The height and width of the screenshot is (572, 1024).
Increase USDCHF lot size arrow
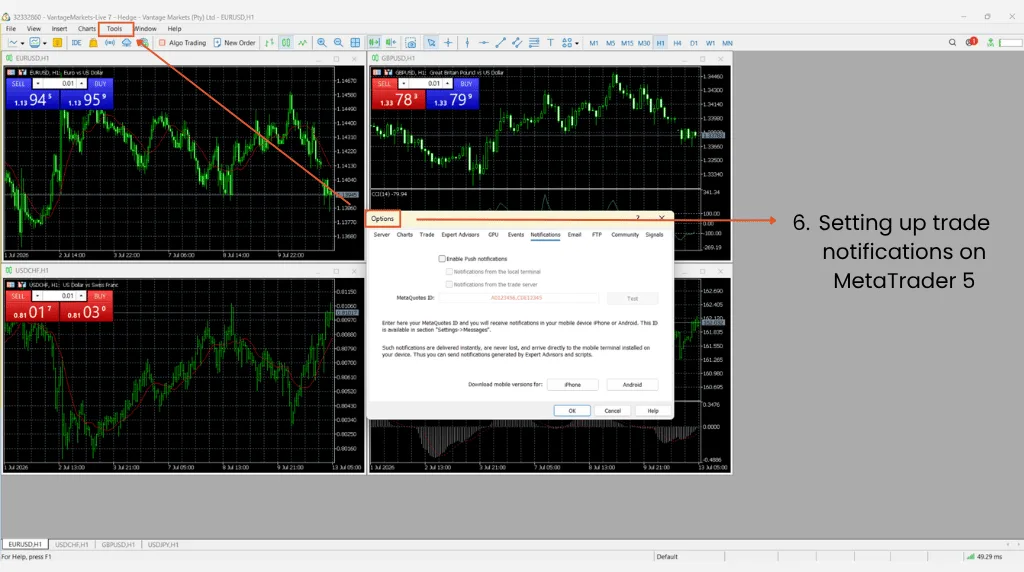coord(81,296)
